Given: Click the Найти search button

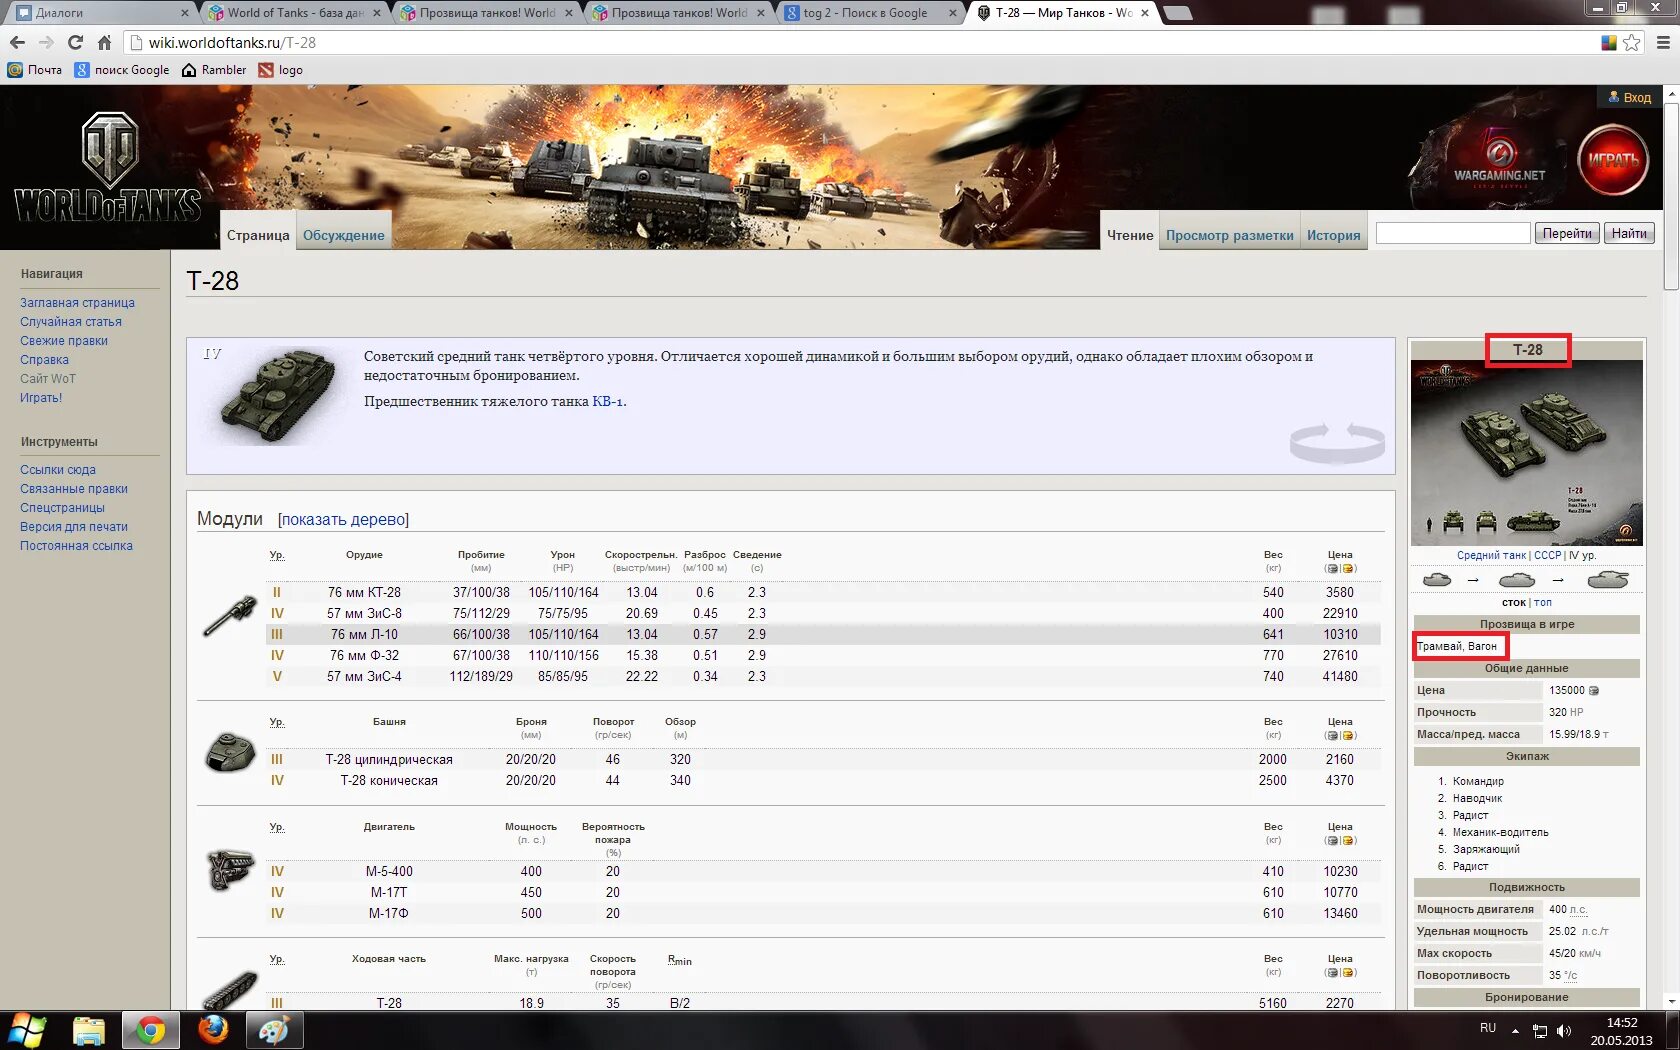Looking at the screenshot, I should (1629, 233).
